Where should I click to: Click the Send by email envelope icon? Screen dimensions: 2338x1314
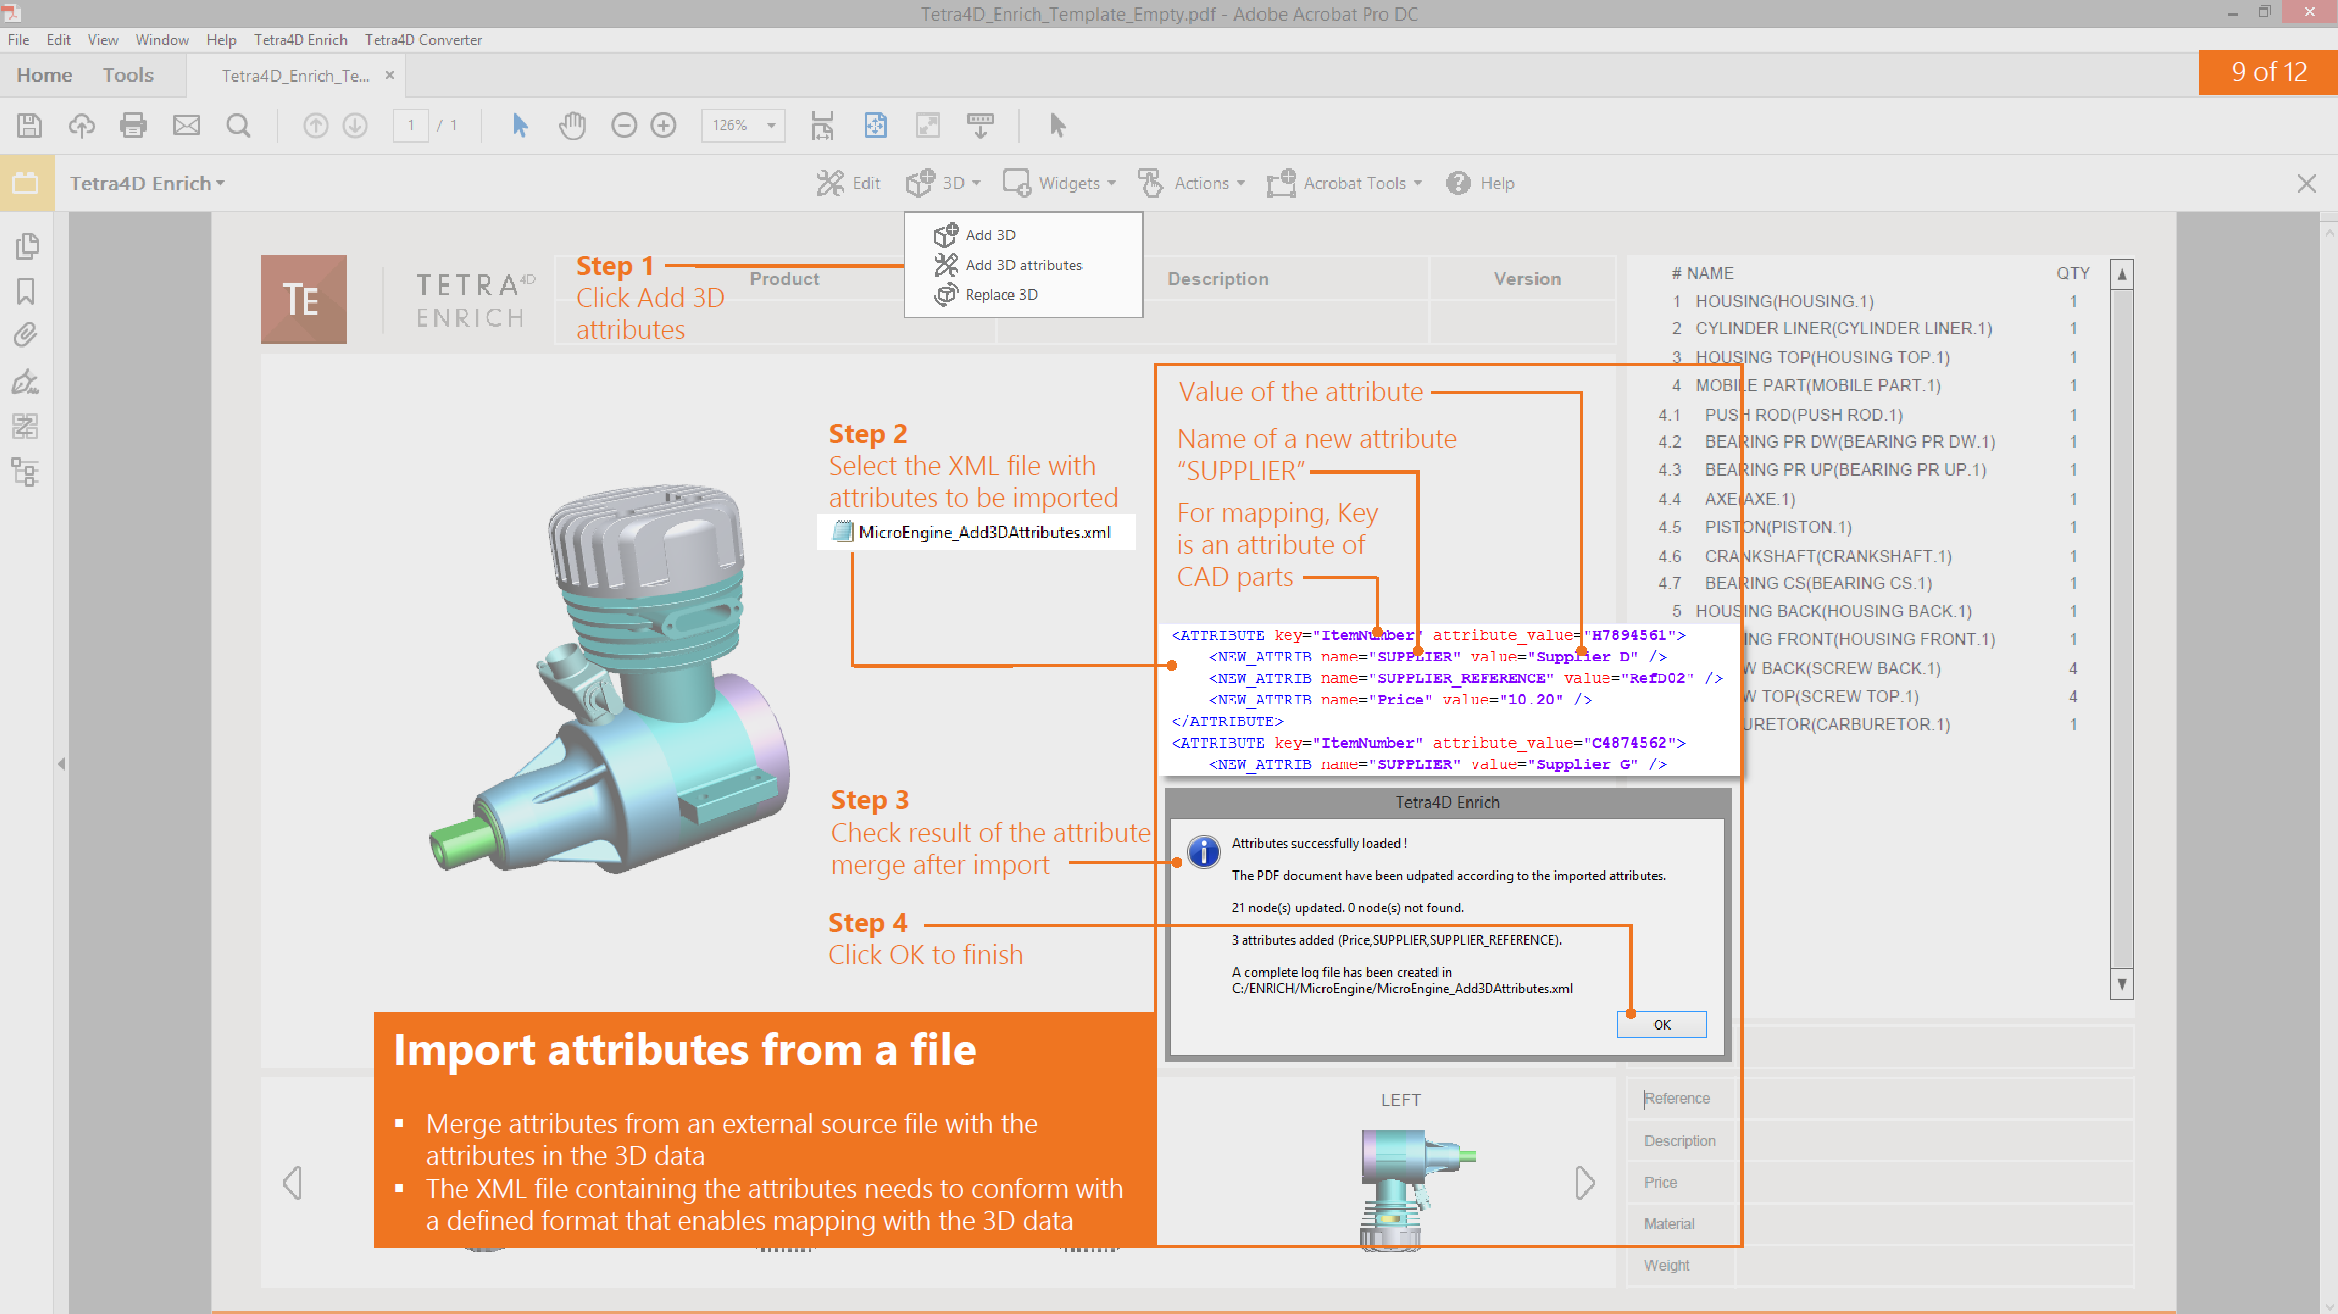pyautogui.click(x=186, y=125)
